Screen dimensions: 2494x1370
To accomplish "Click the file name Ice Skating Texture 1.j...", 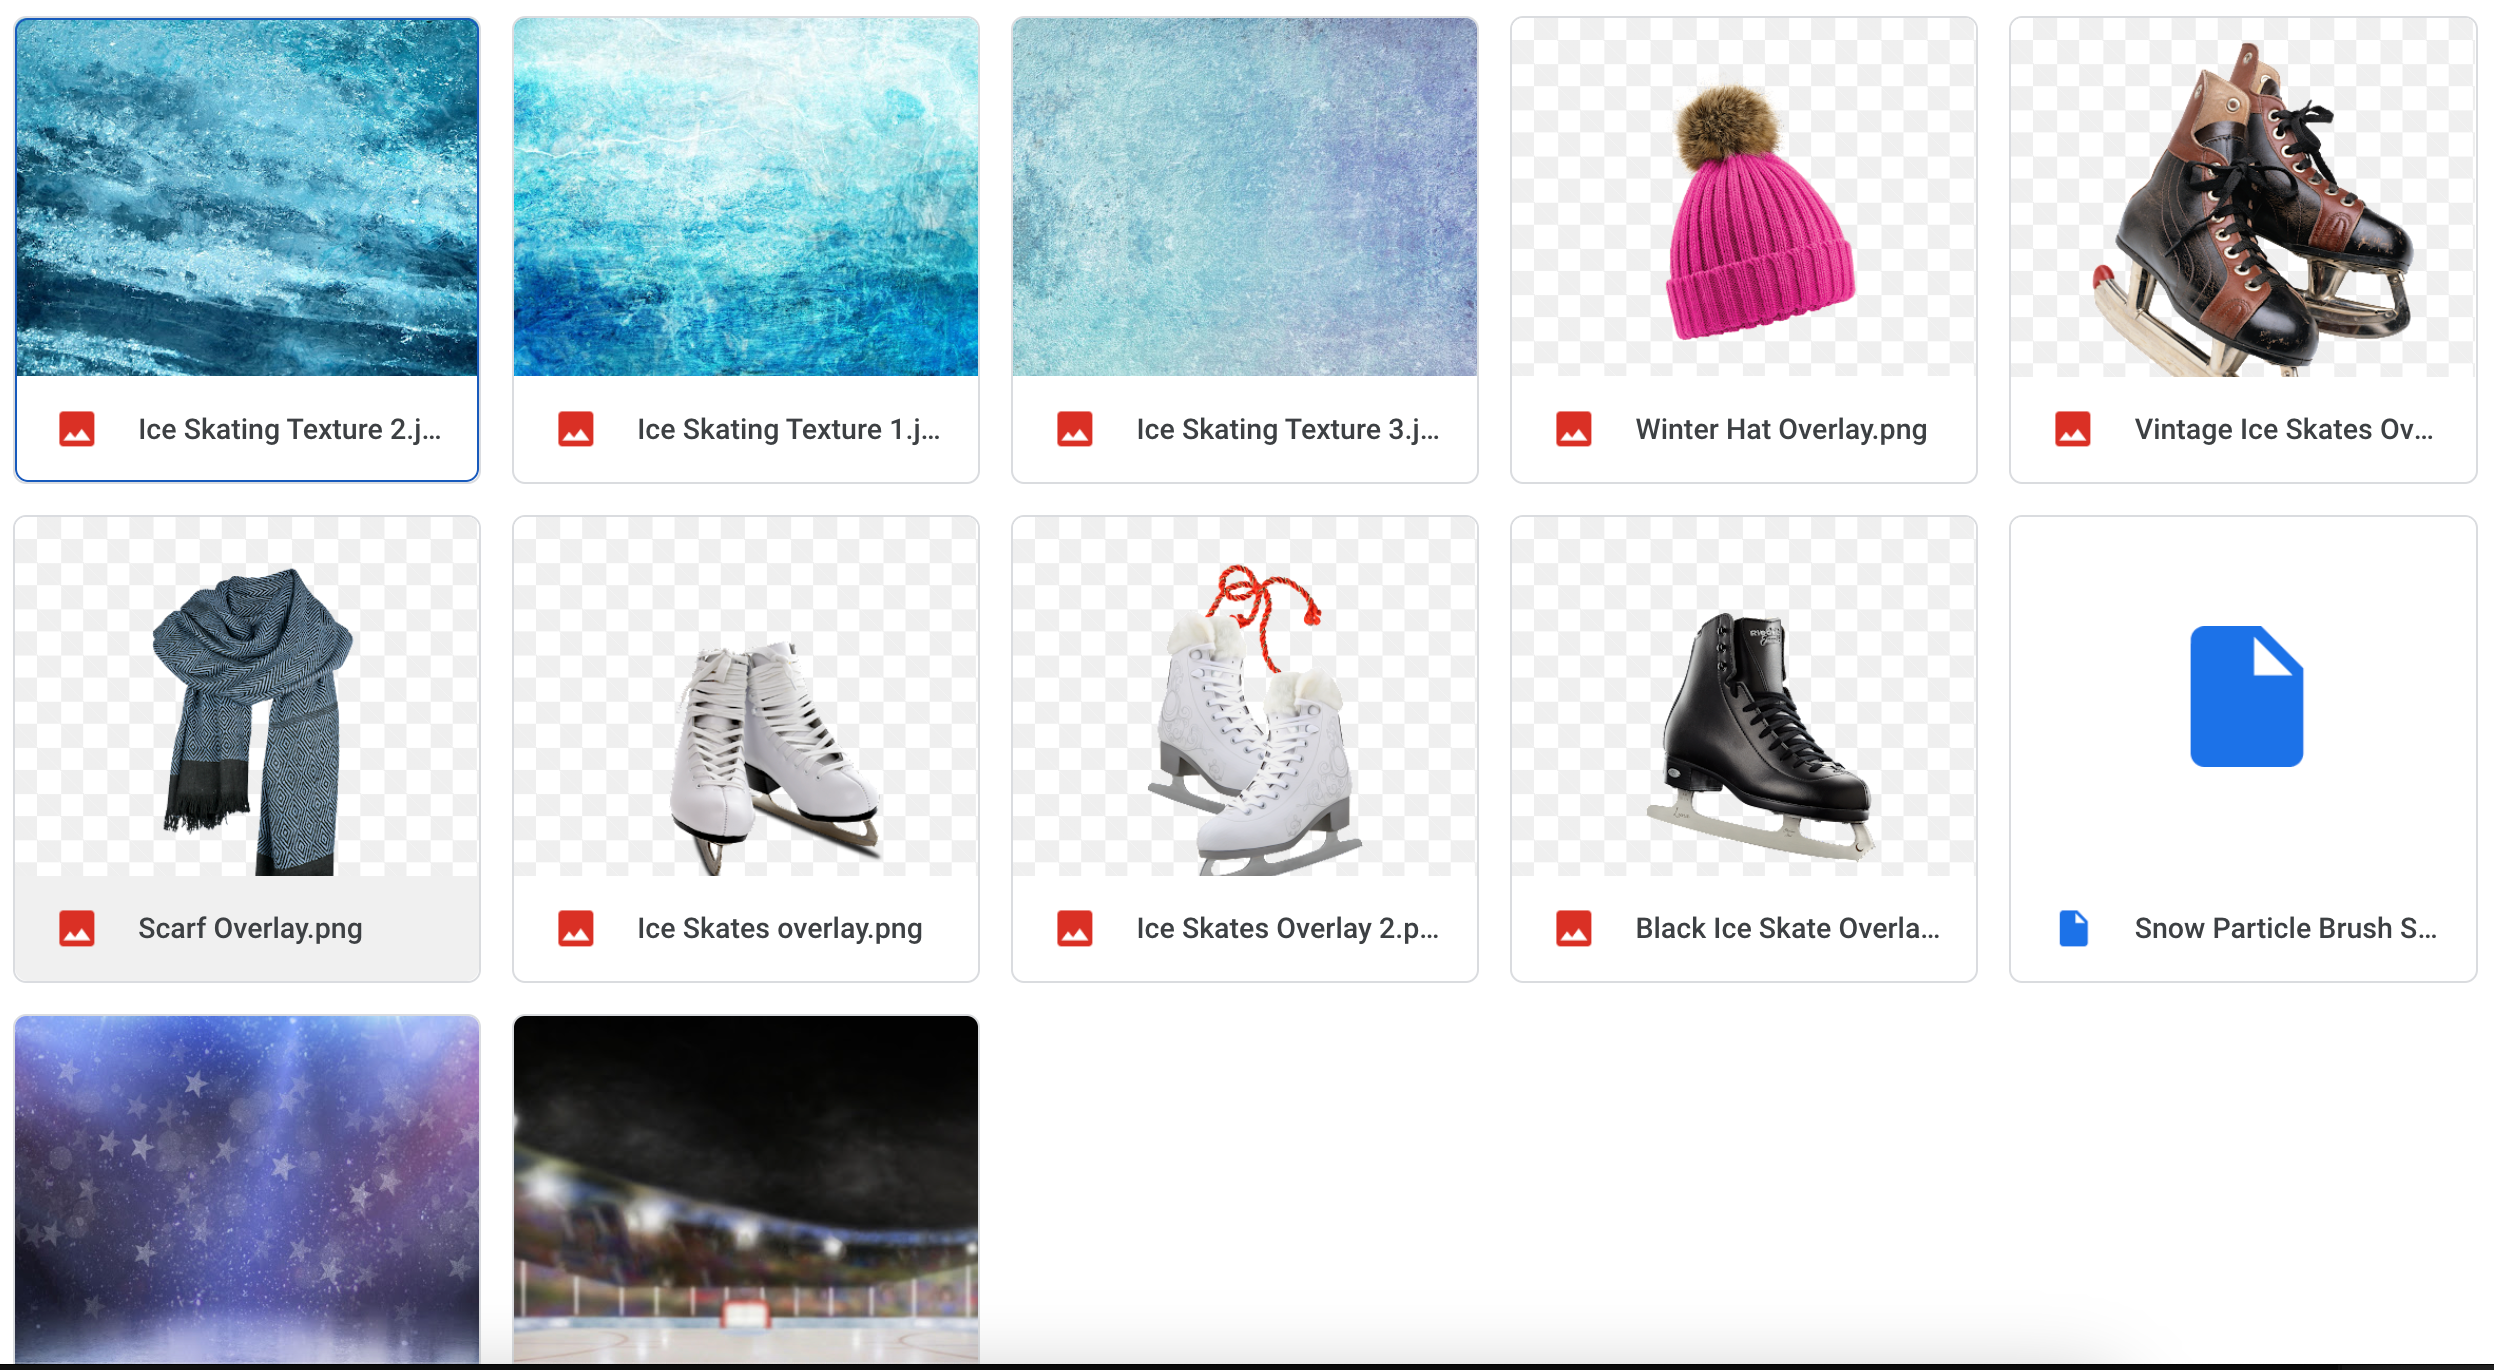I will (x=789, y=429).
